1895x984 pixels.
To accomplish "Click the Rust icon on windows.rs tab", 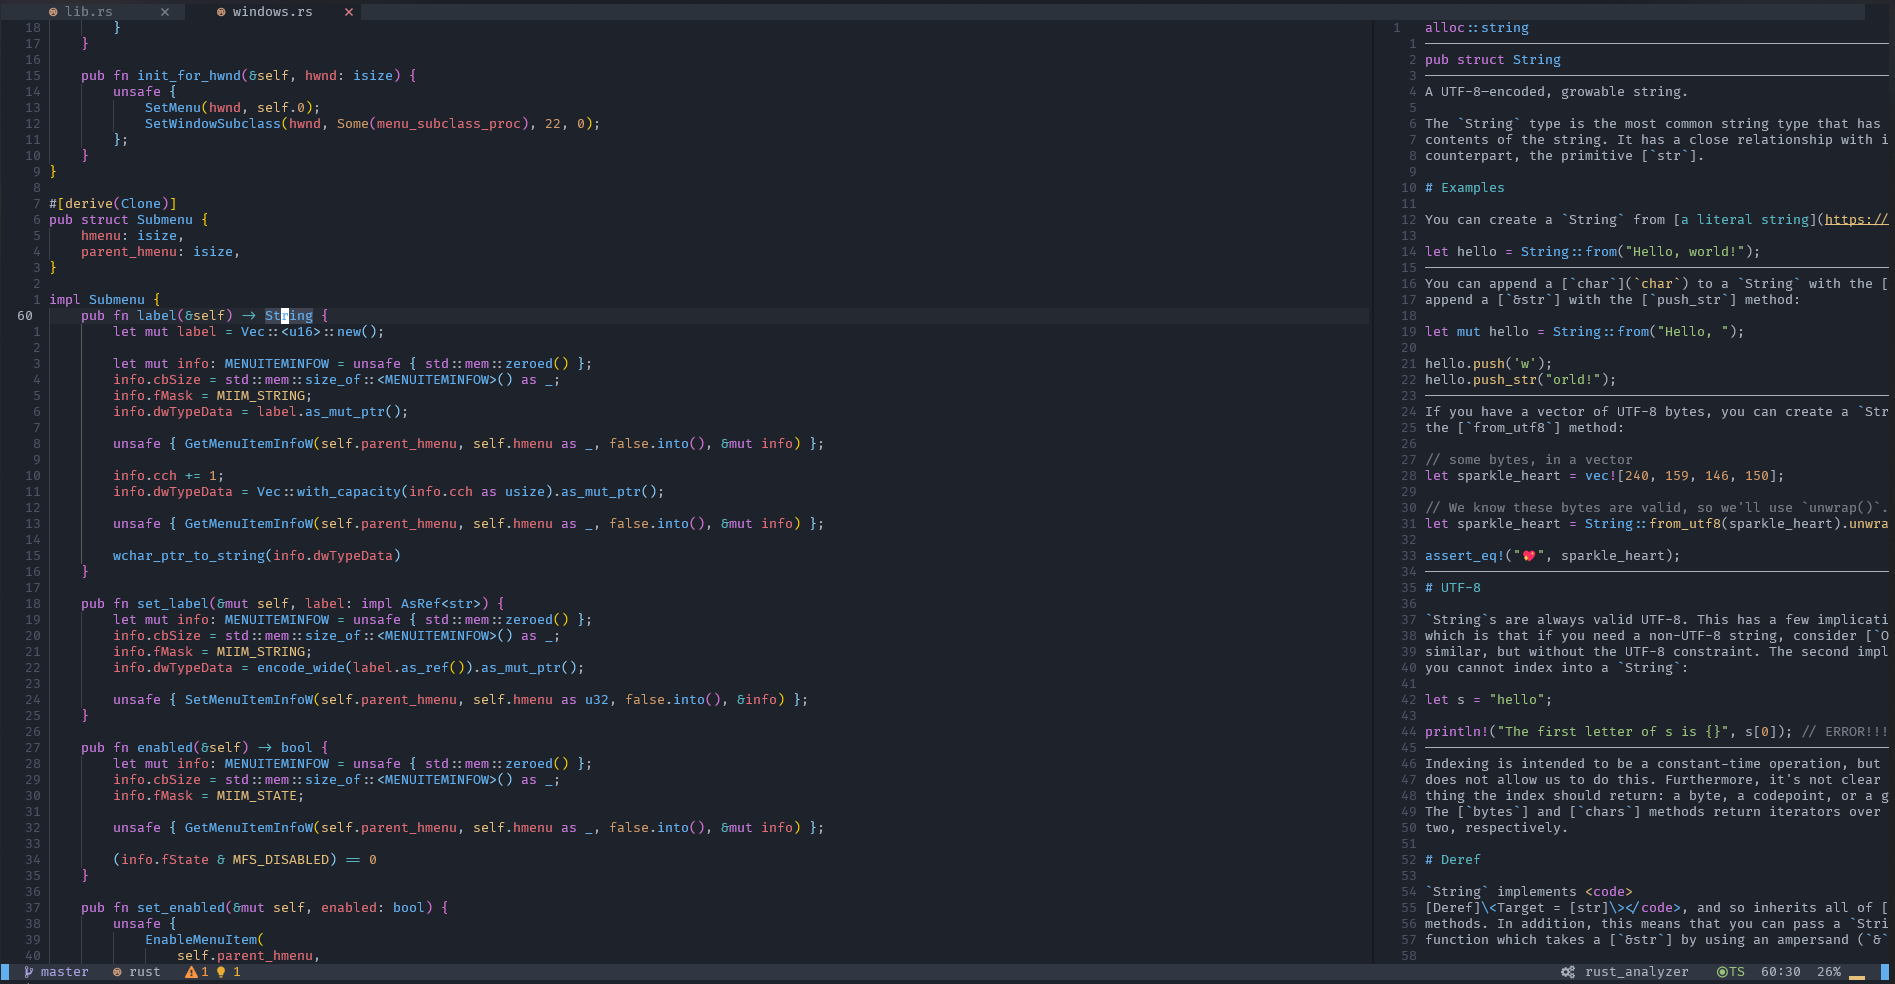I will pos(221,12).
